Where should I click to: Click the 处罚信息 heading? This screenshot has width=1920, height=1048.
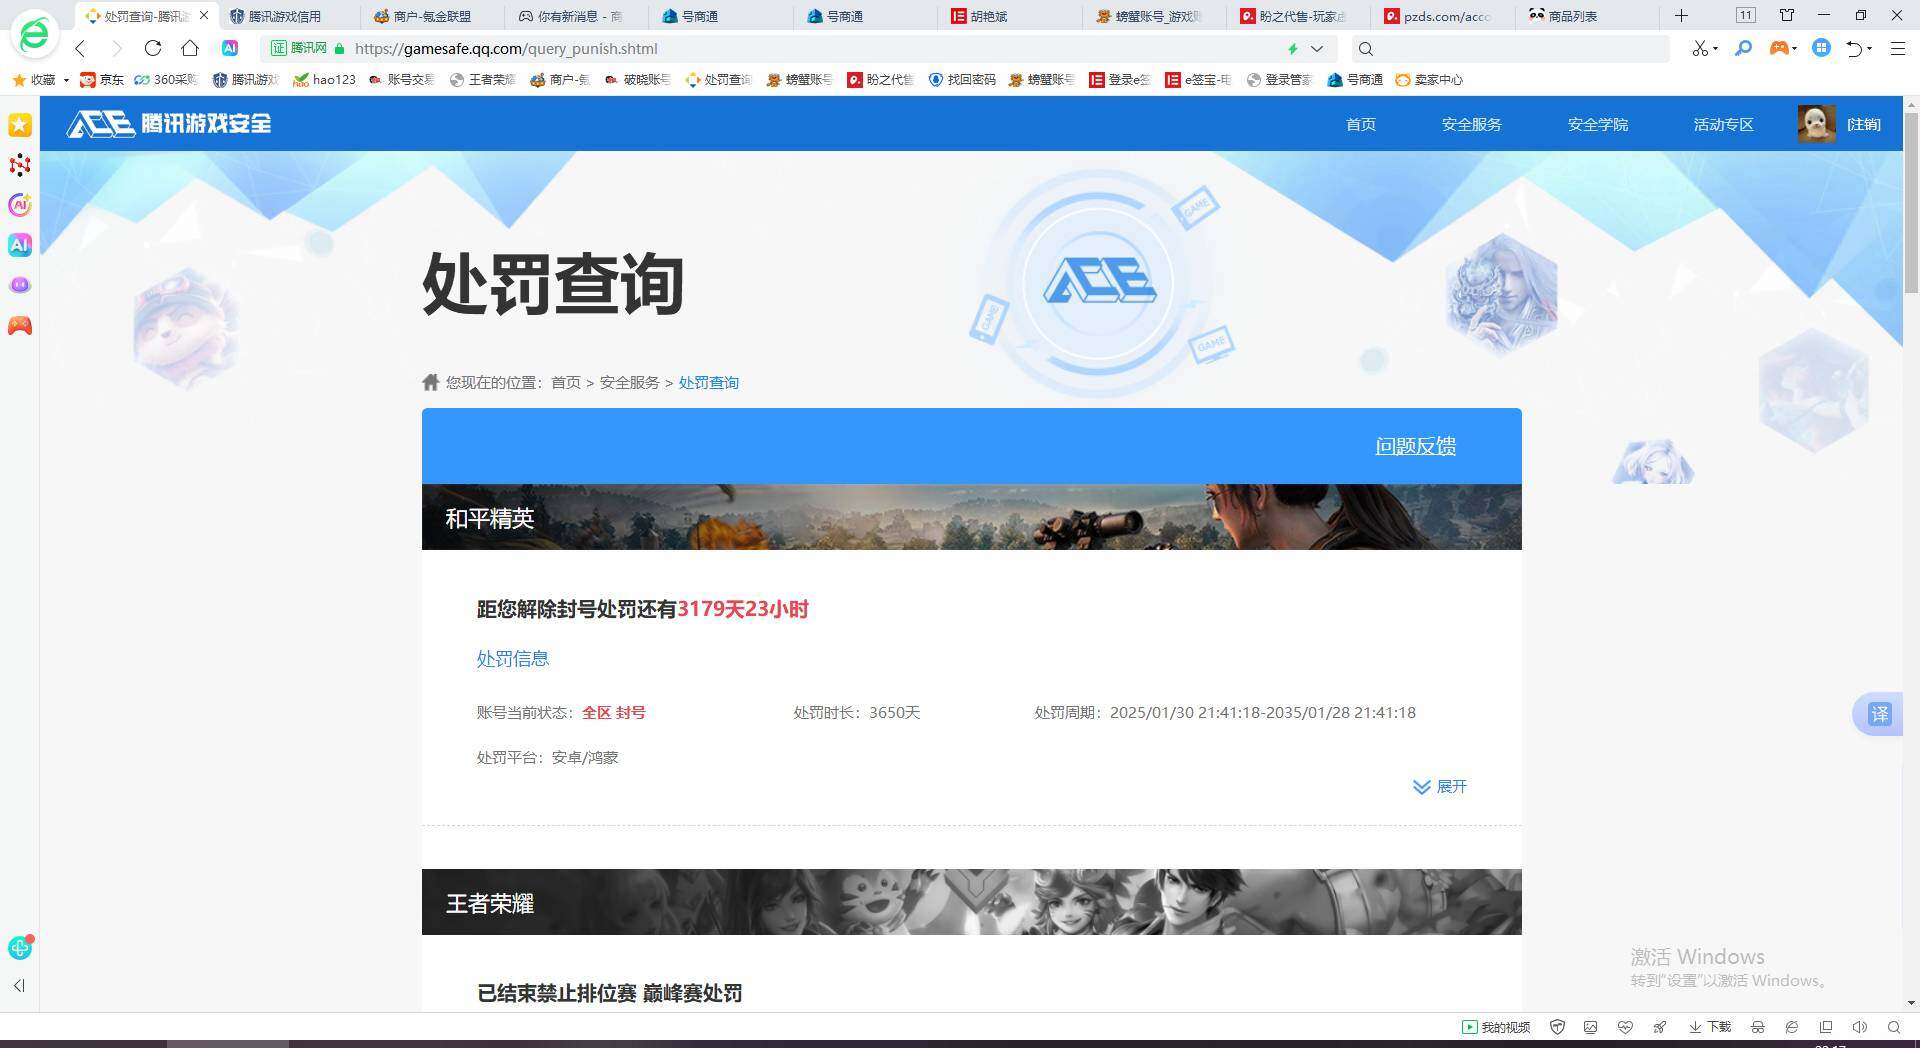tap(512, 658)
